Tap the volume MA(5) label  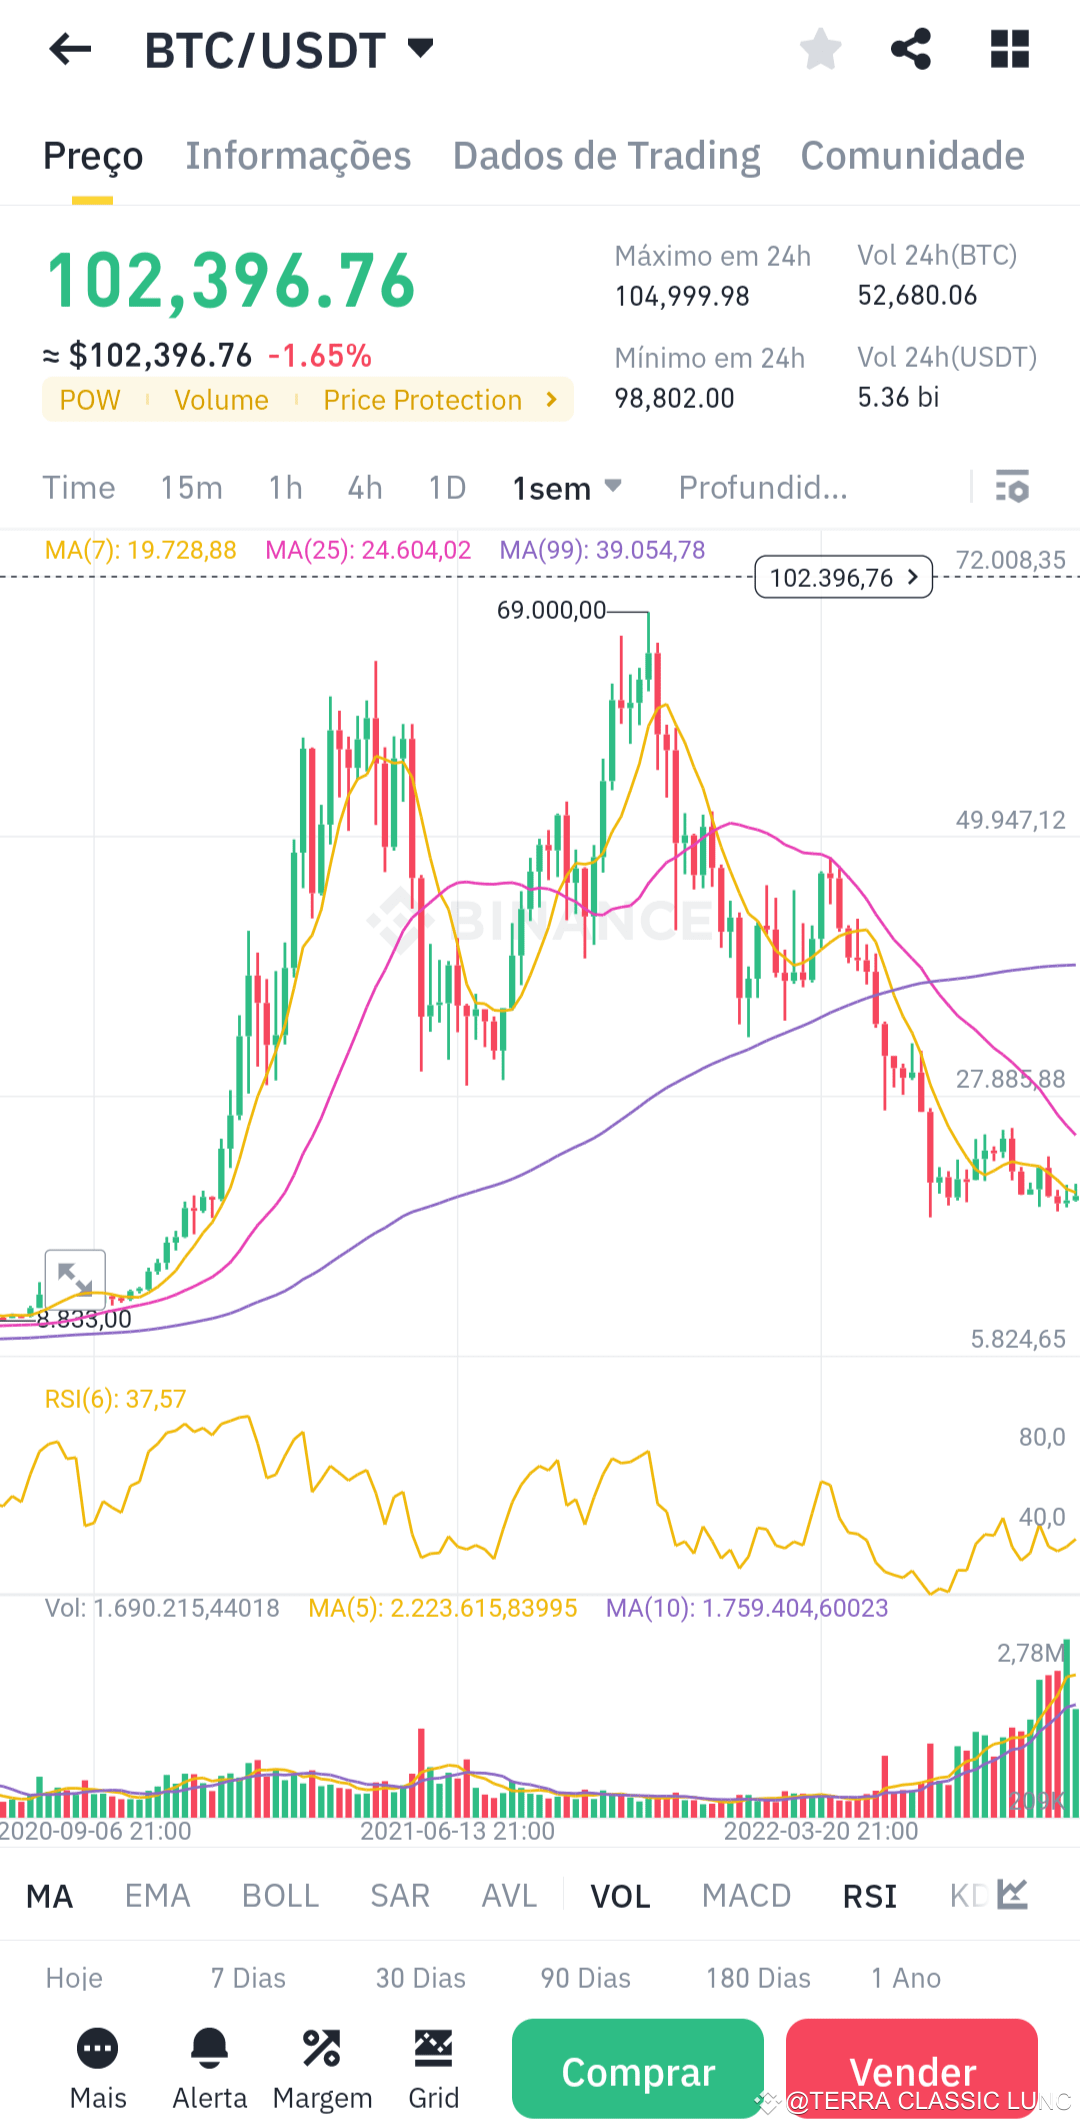443,1608
